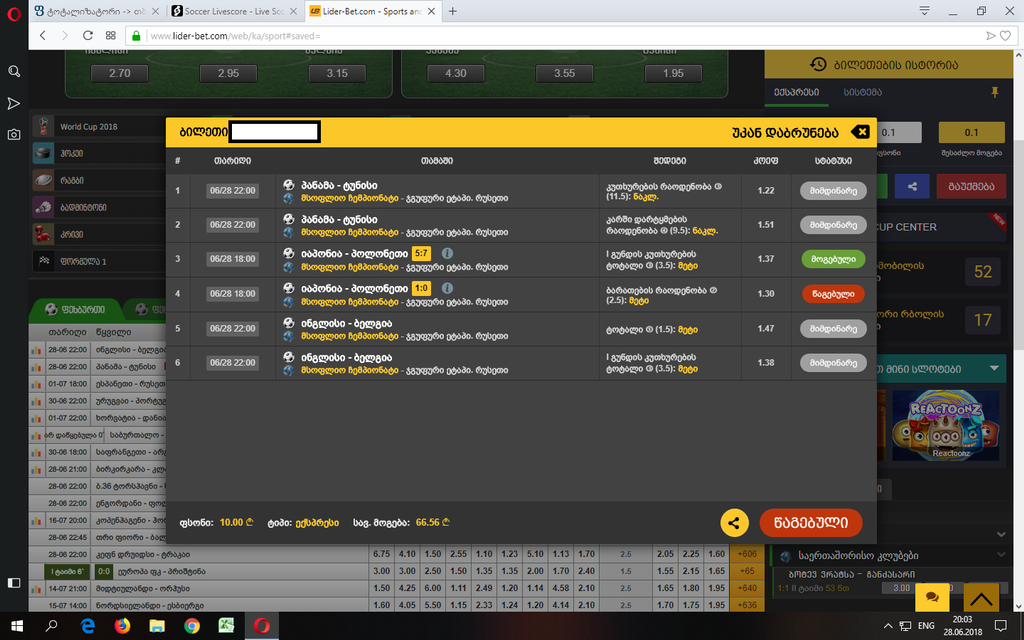Open the Opera tab menu dropdown icon
The image size is (1024, 640).
[924, 11]
